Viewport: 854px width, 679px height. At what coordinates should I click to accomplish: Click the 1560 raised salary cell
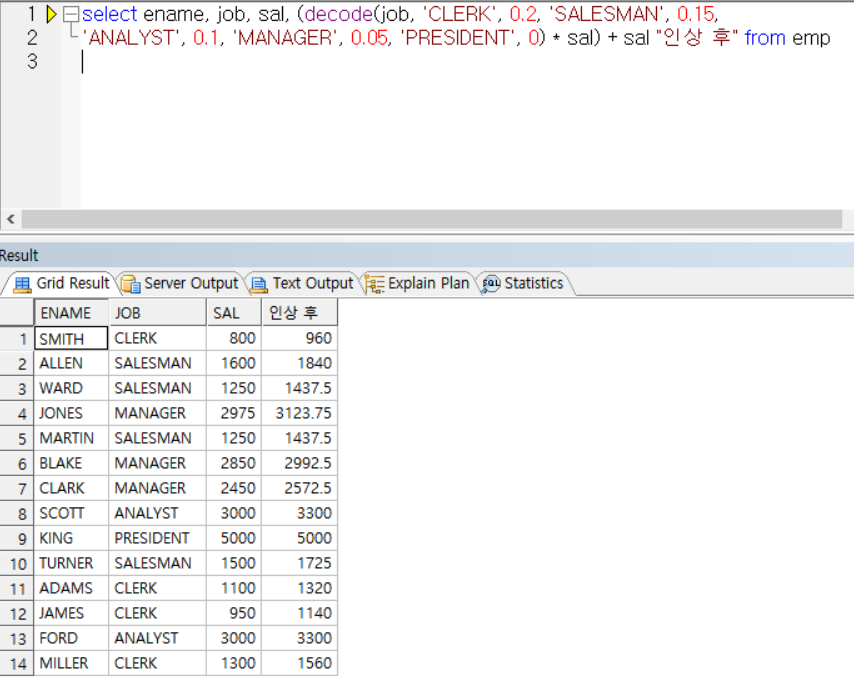click(300, 663)
